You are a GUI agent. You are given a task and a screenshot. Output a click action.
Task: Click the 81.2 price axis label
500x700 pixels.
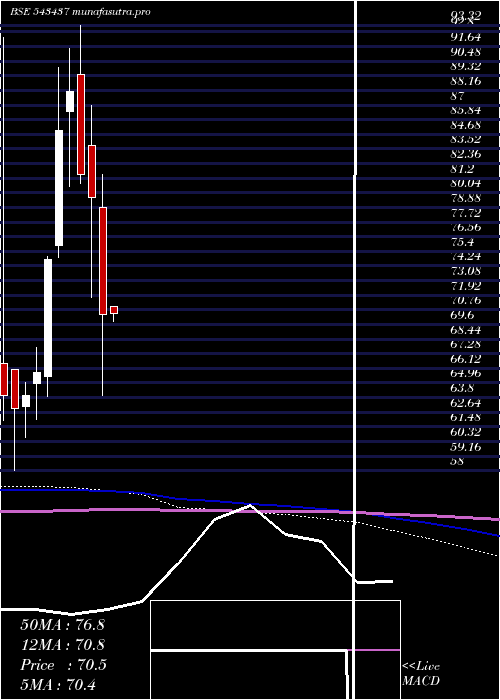click(x=462, y=169)
